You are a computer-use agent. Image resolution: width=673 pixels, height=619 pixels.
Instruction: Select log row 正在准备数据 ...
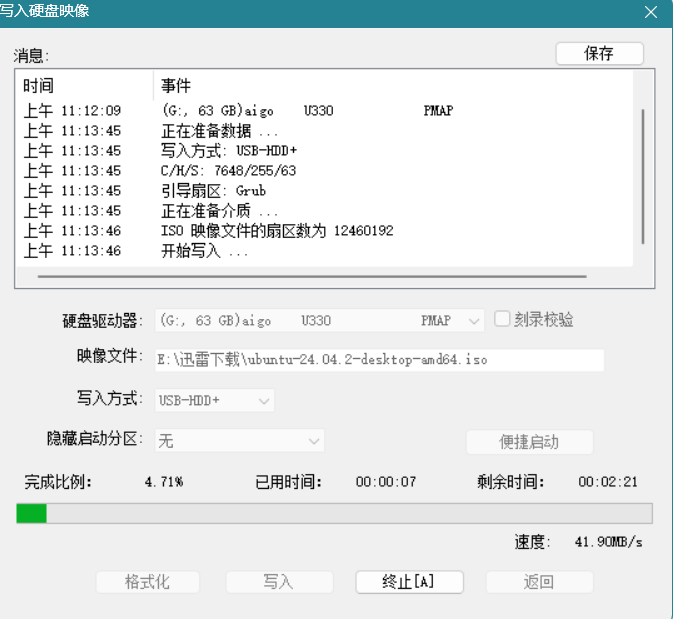pyautogui.click(x=324, y=131)
